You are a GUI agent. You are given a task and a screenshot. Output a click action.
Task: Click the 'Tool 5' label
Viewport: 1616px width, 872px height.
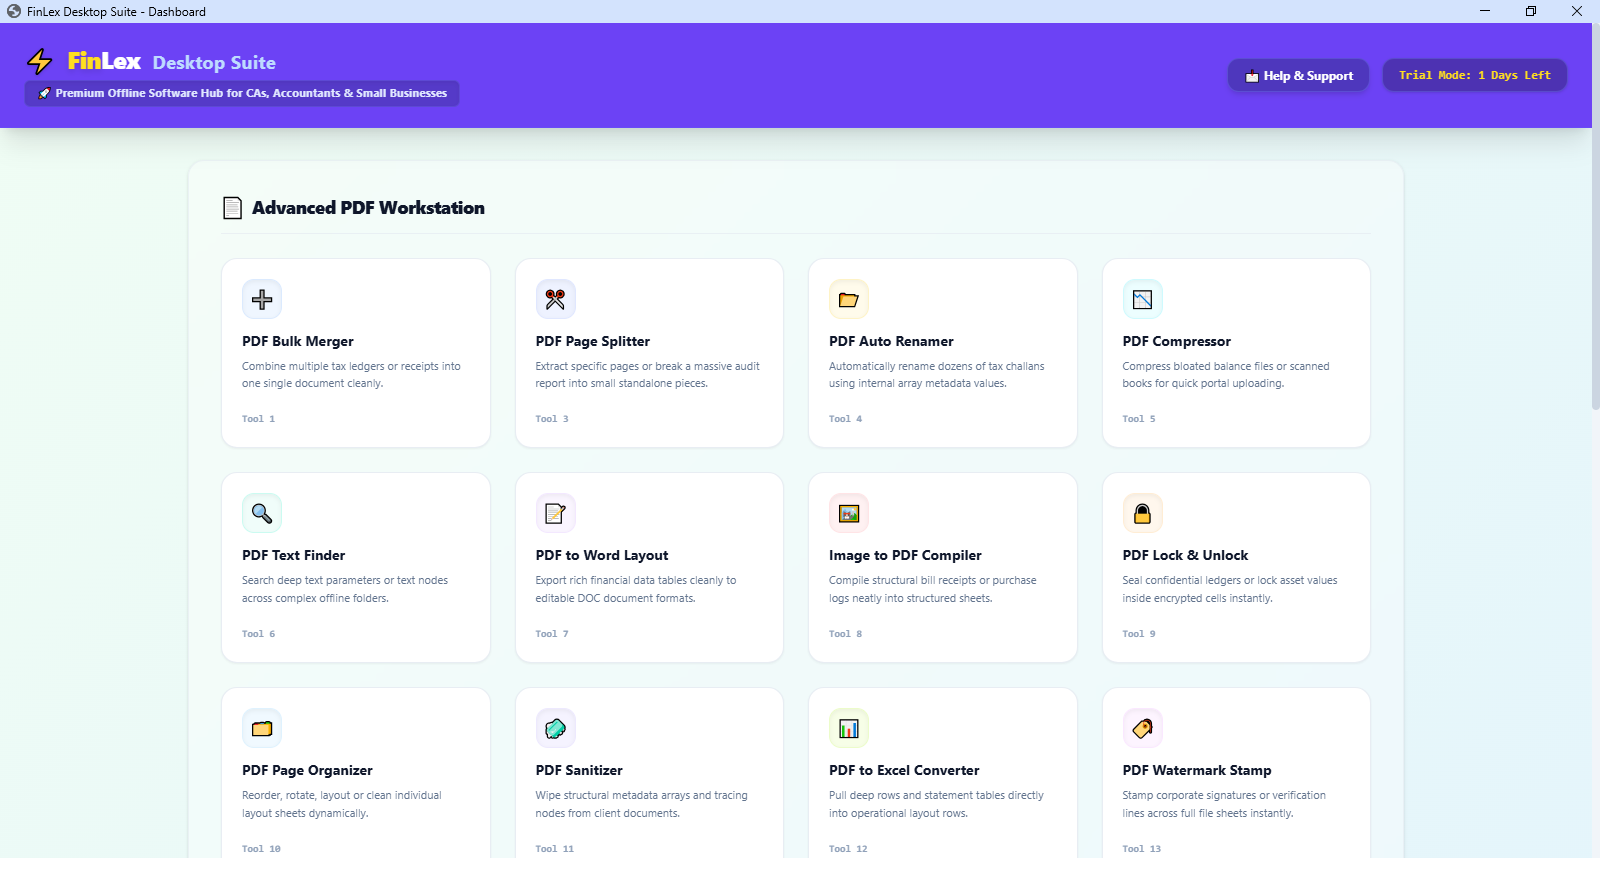point(1139,419)
